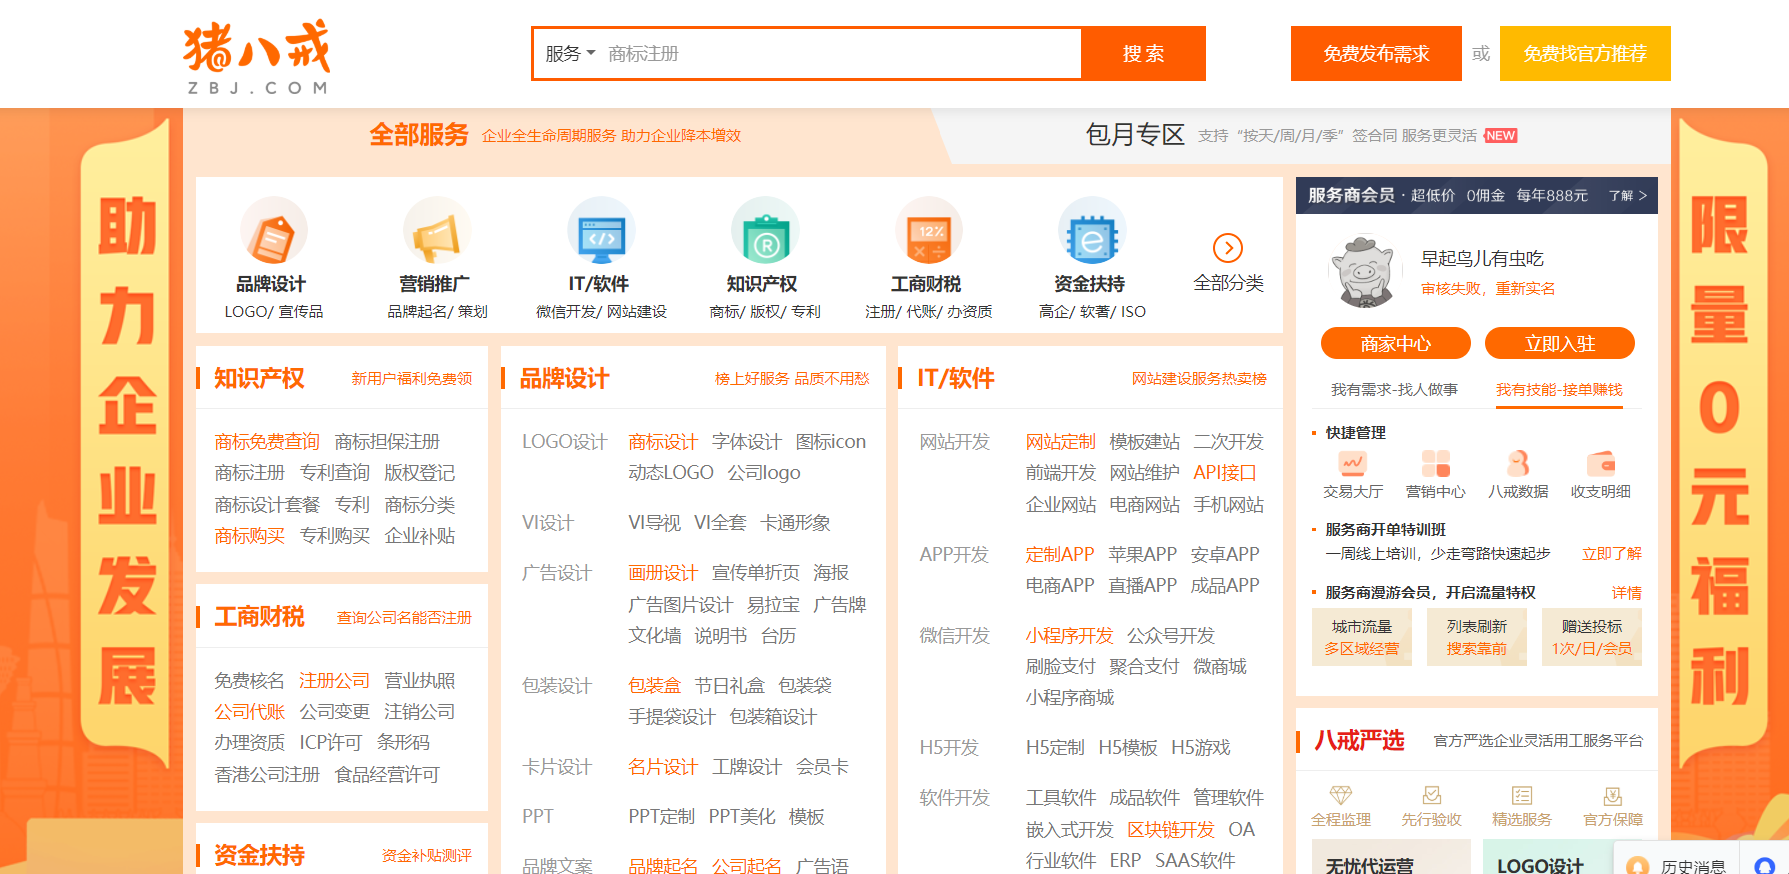Click the 精选服务 list icon

tap(1522, 795)
